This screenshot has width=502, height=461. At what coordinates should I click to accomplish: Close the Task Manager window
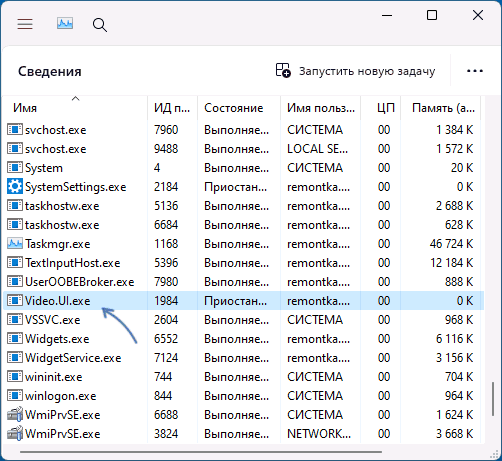[x=478, y=15]
